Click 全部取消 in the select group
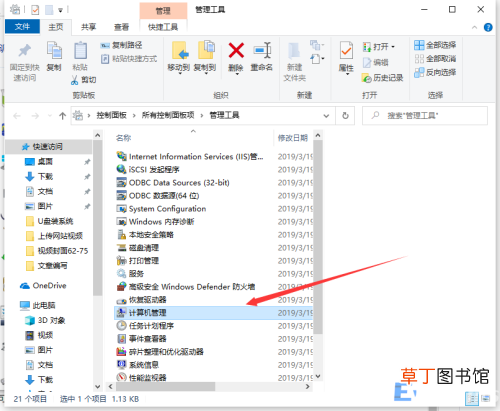Screen dimensions: 500x411 pos(435,59)
